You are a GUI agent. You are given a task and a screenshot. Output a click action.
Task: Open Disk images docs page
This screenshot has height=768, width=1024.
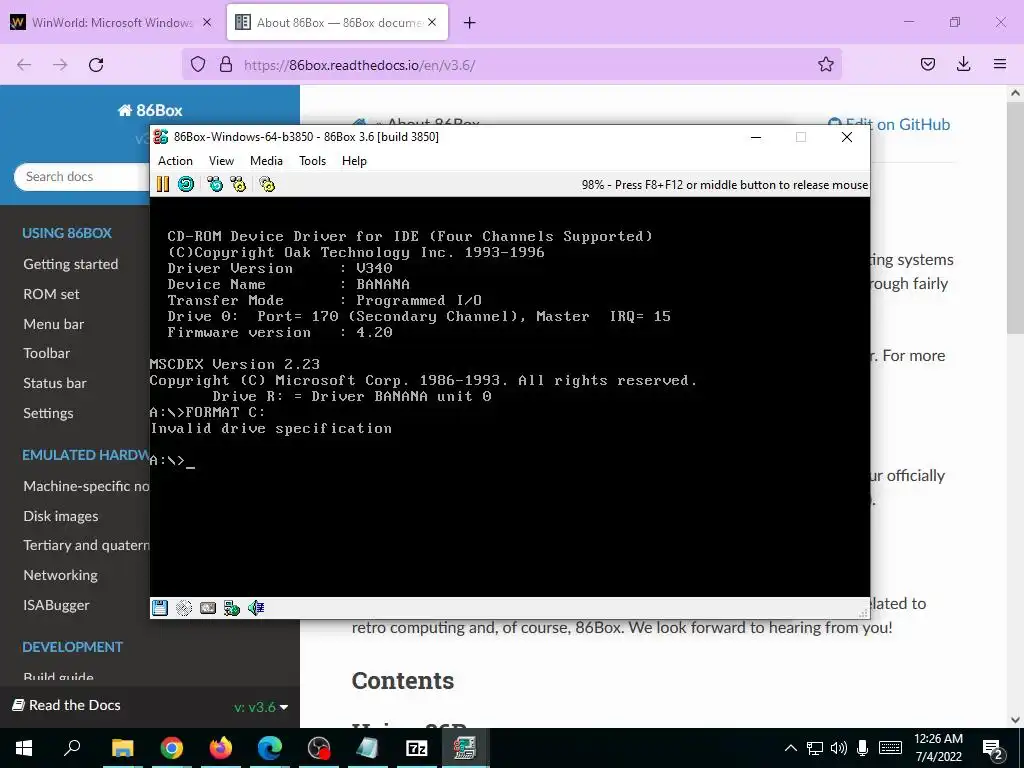(61, 516)
